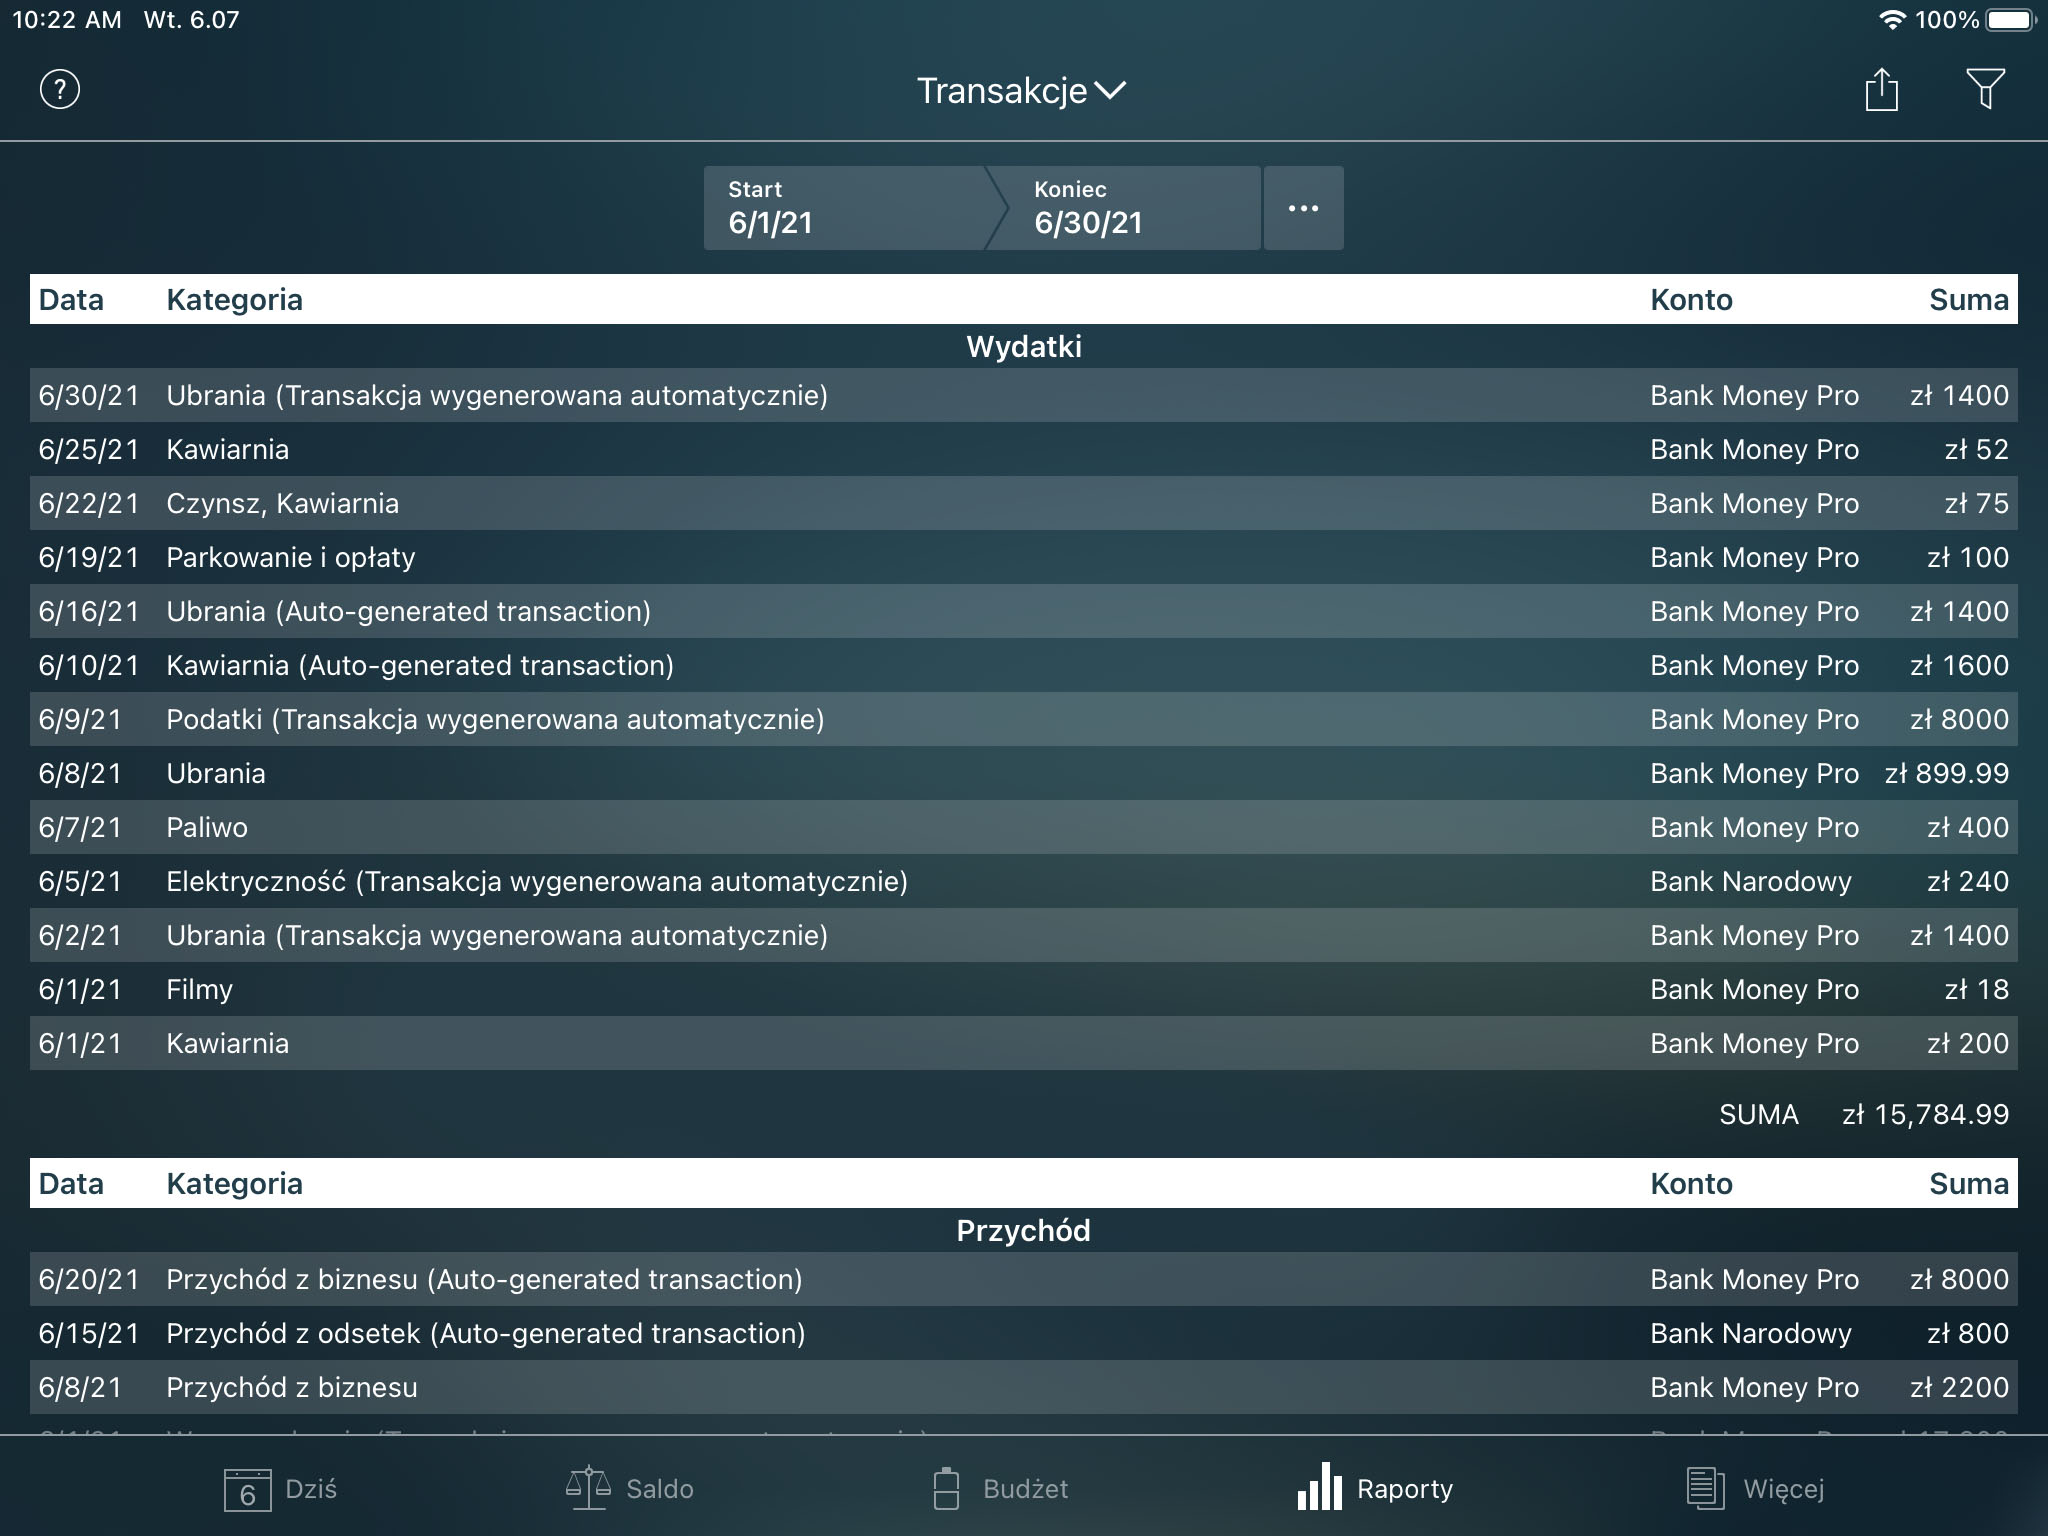Tap the Wi-Fi status icon
The width and height of the screenshot is (2048, 1536).
tap(1892, 20)
